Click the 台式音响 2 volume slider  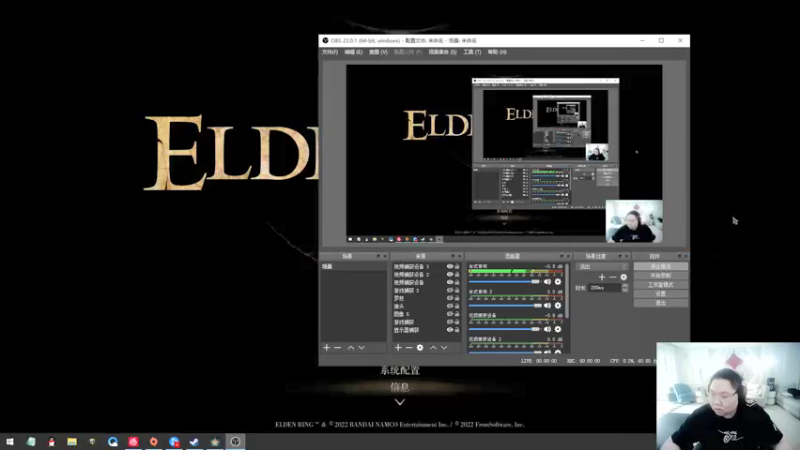click(504, 305)
